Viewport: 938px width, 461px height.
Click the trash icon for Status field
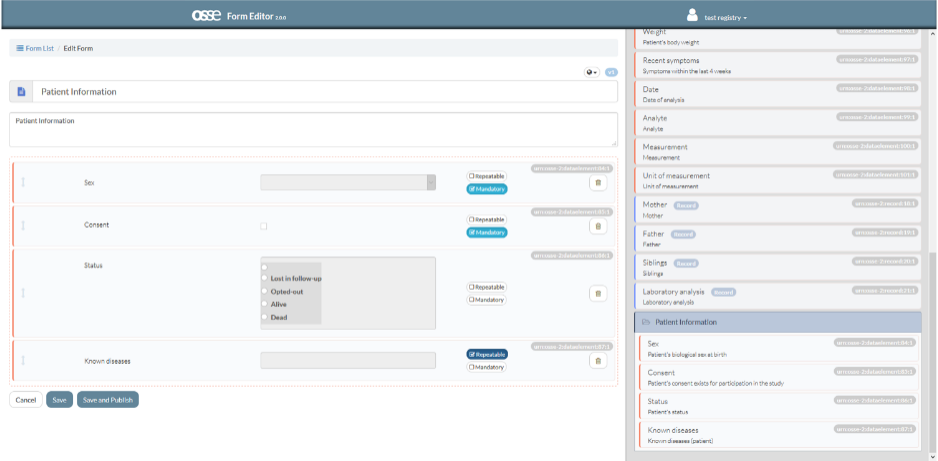pyautogui.click(x=598, y=293)
